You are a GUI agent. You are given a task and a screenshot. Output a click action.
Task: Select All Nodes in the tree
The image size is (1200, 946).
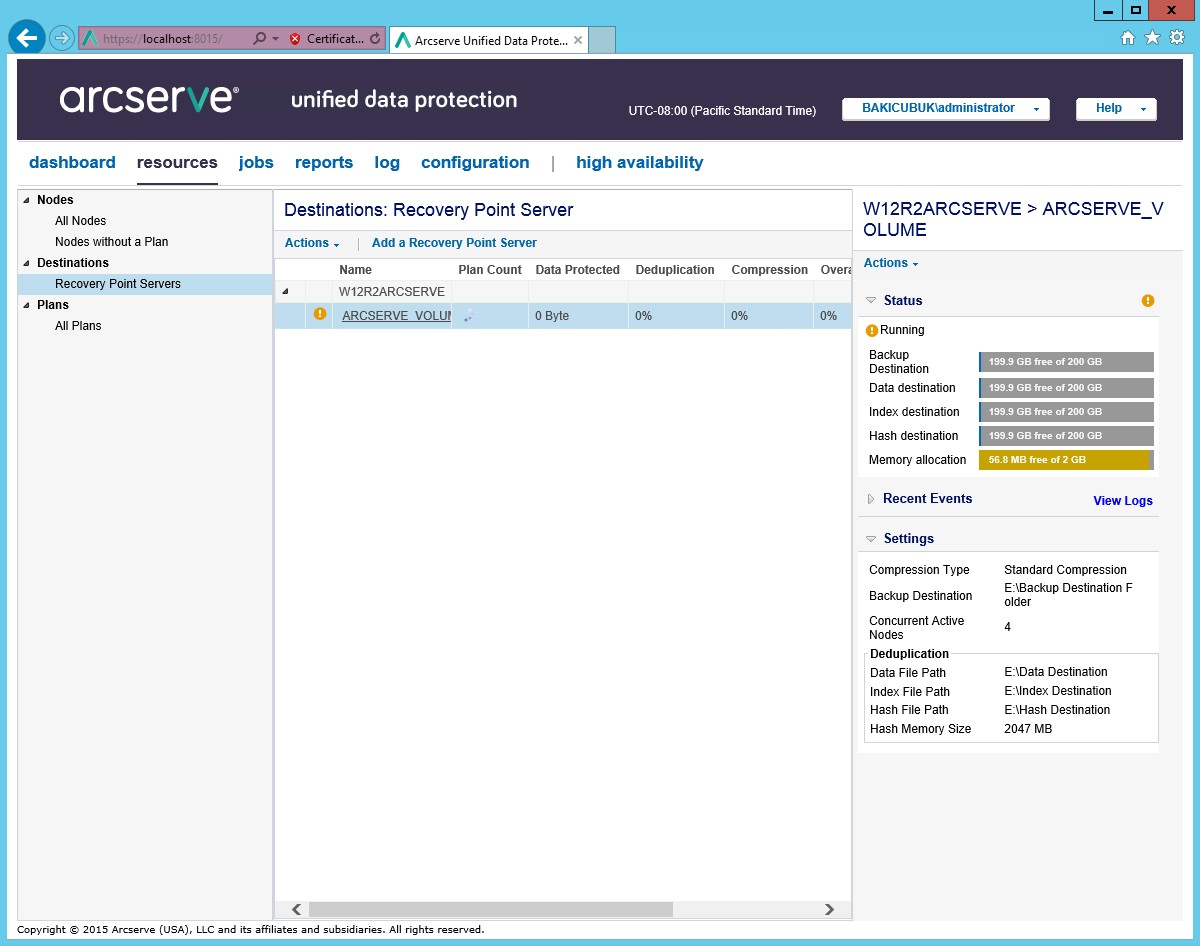pyautogui.click(x=80, y=221)
